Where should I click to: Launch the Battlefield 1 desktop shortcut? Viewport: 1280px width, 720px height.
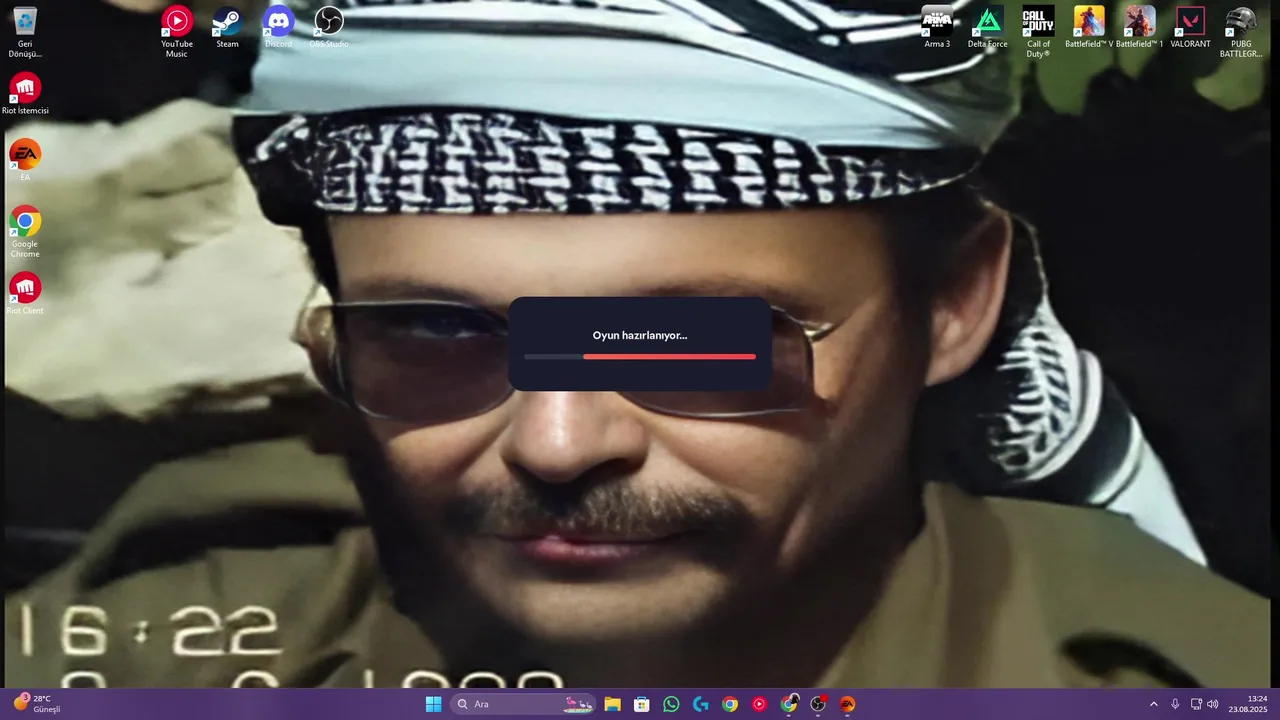point(1140,28)
